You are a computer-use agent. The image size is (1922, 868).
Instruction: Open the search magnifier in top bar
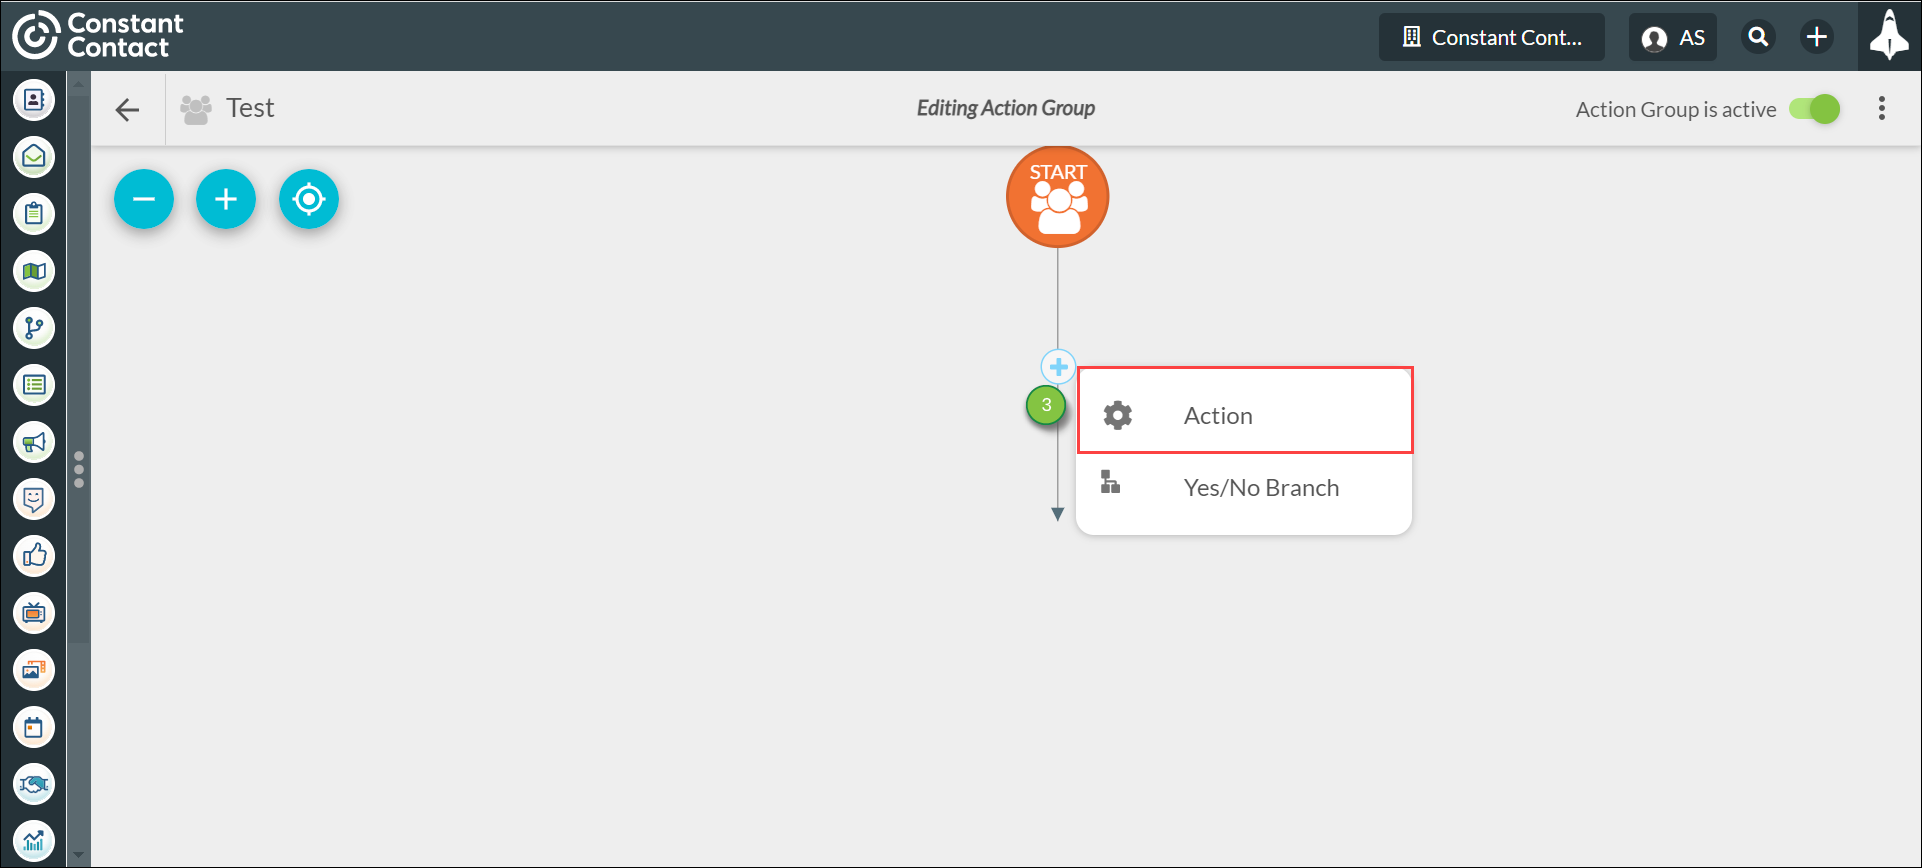pos(1758,37)
